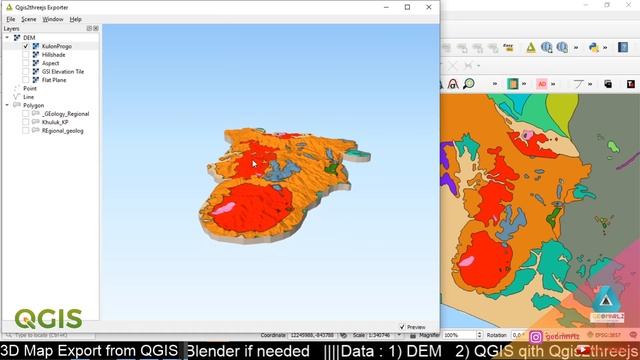The width and height of the screenshot is (640, 360).
Task: Click the blue help book icon
Action: pos(623,47)
